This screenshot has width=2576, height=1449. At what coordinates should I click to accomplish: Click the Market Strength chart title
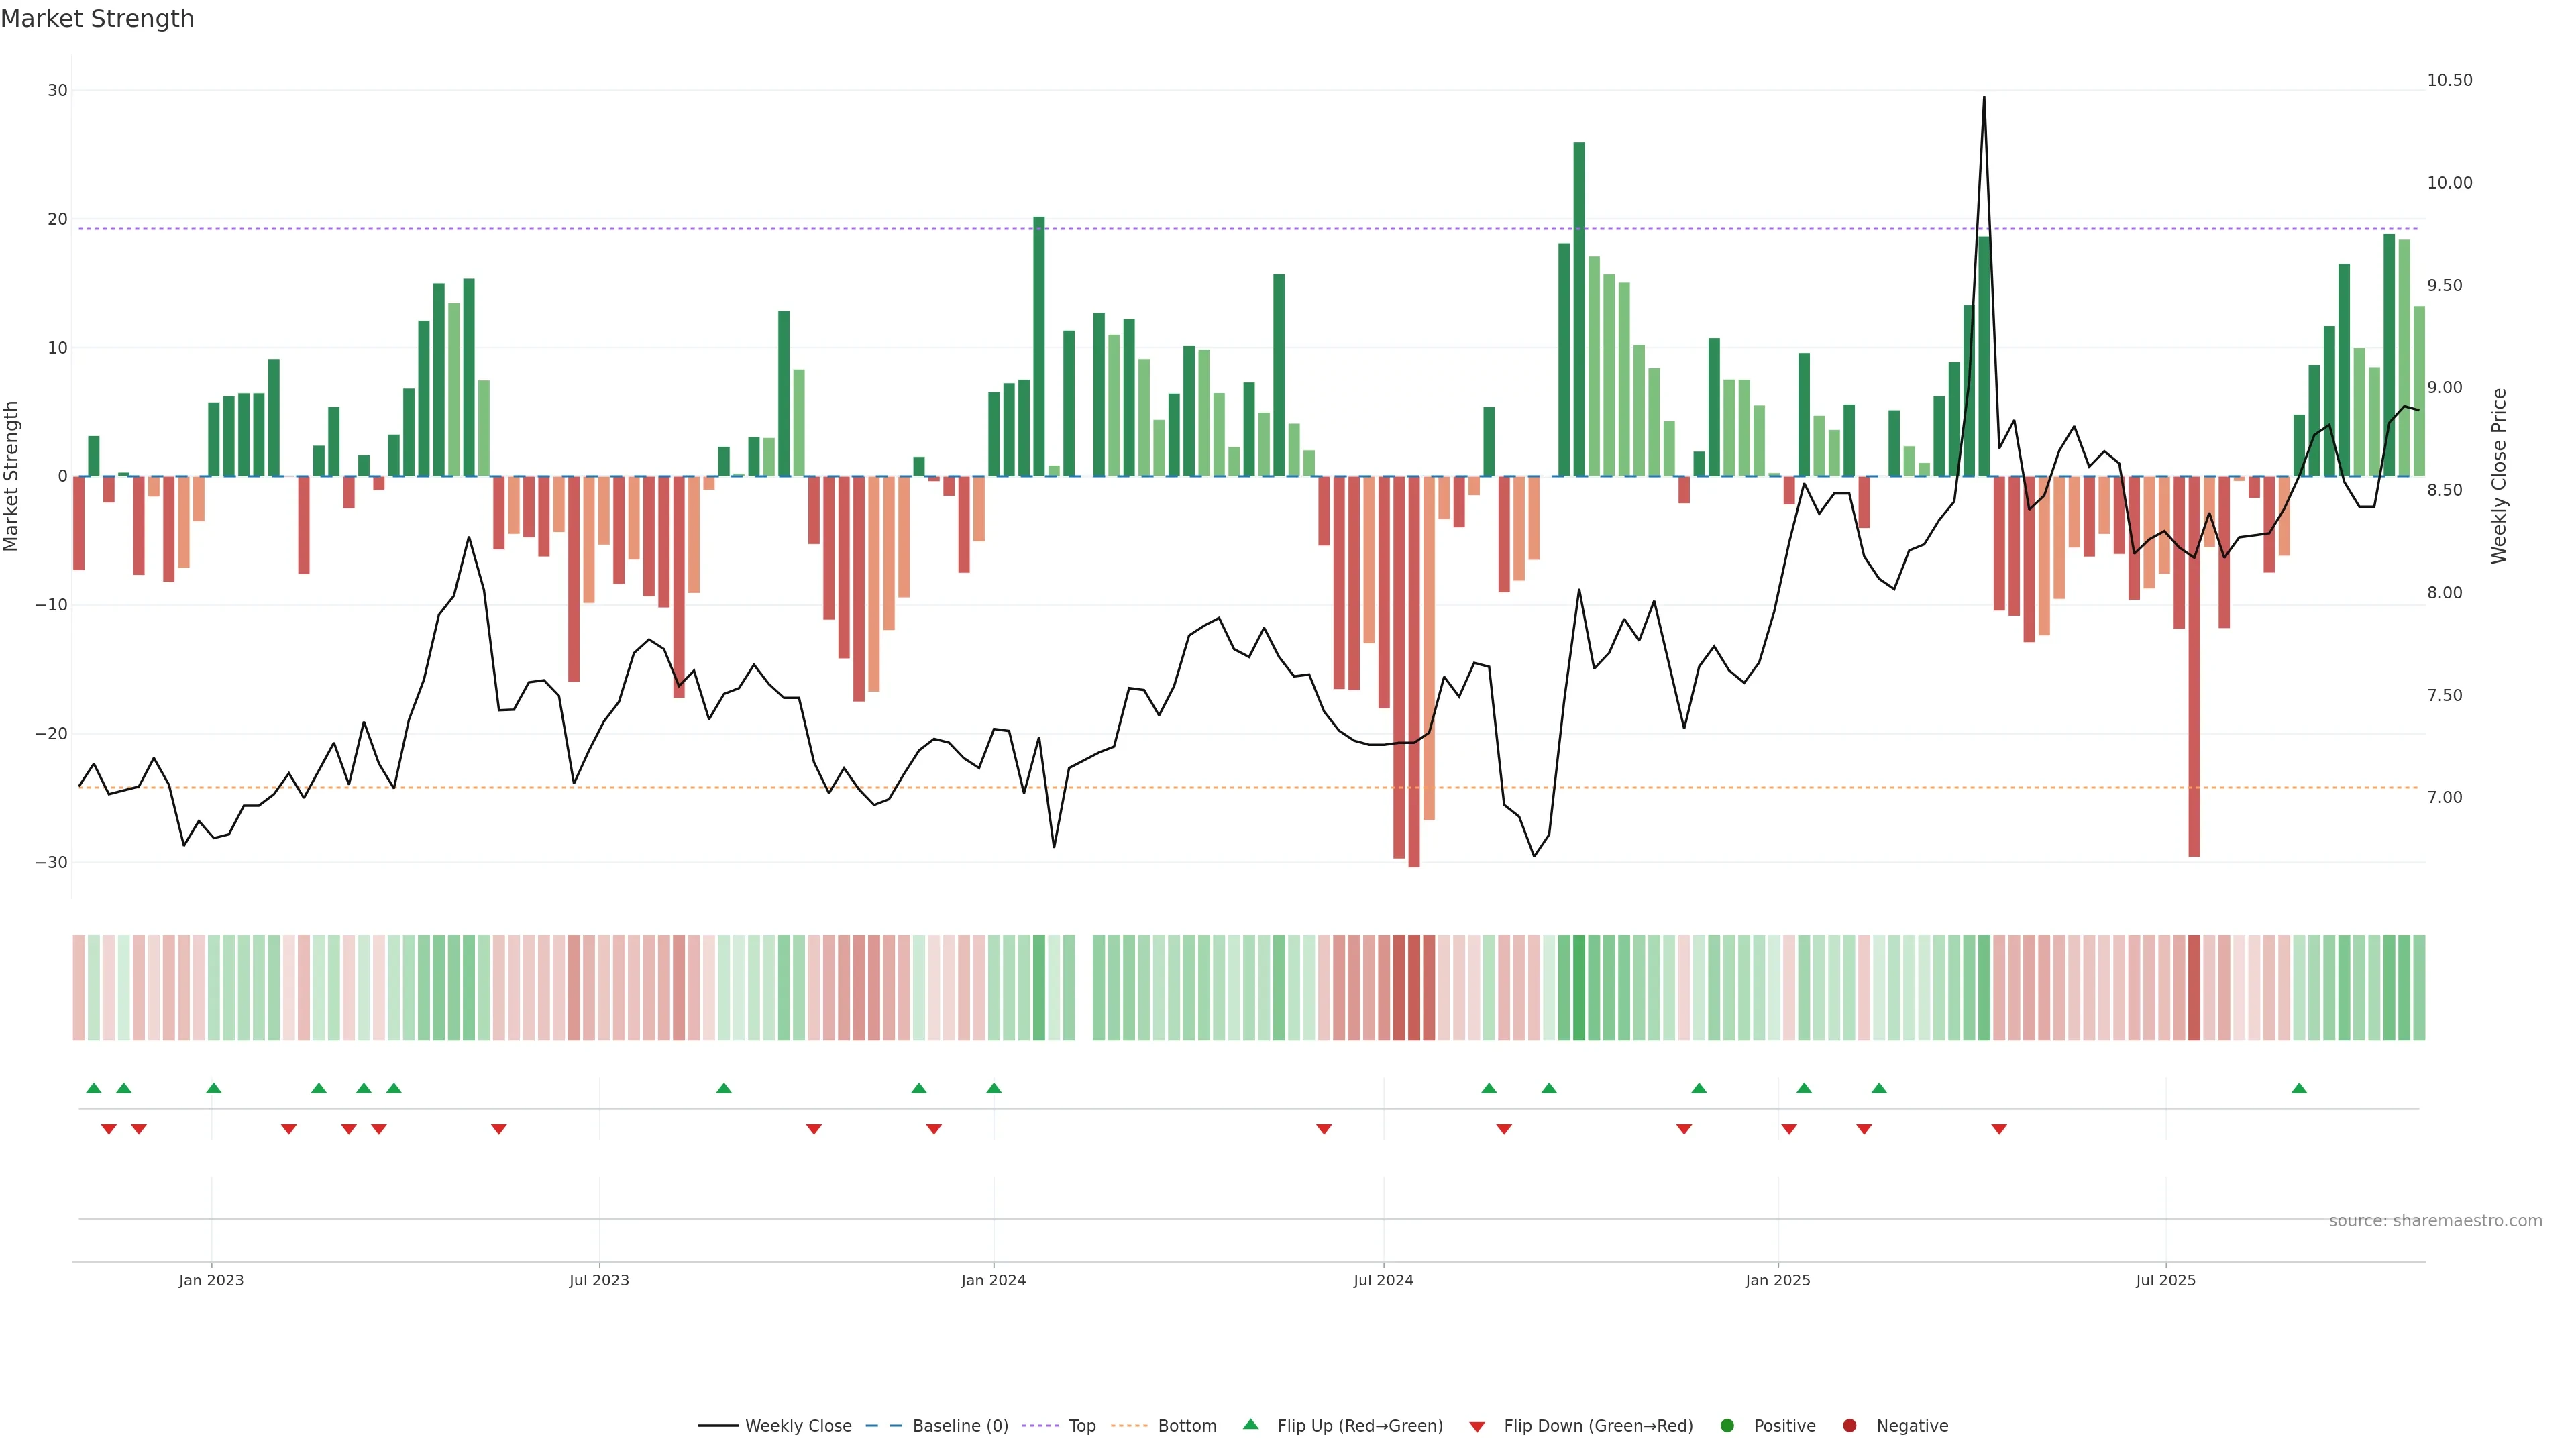click(97, 19)
